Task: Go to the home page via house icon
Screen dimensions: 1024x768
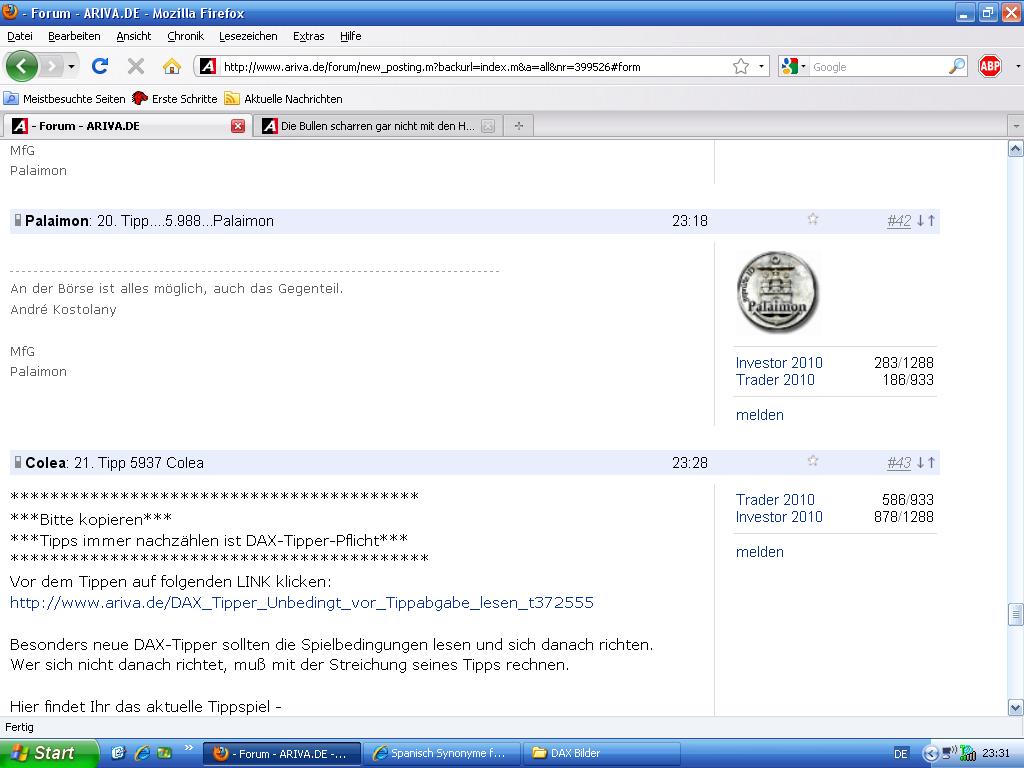Action: (172, 66)
